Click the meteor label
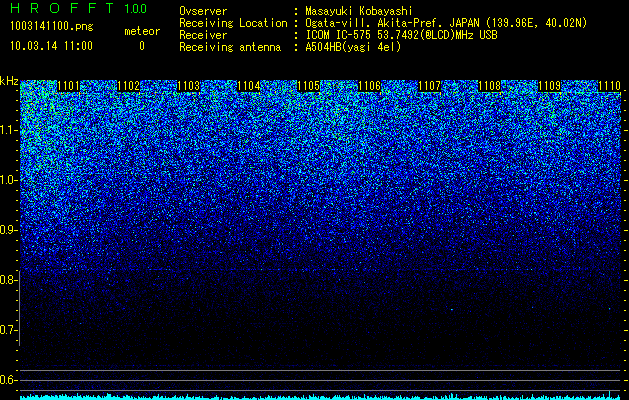This screenshot has height=400, width=629. click(142, 31)
